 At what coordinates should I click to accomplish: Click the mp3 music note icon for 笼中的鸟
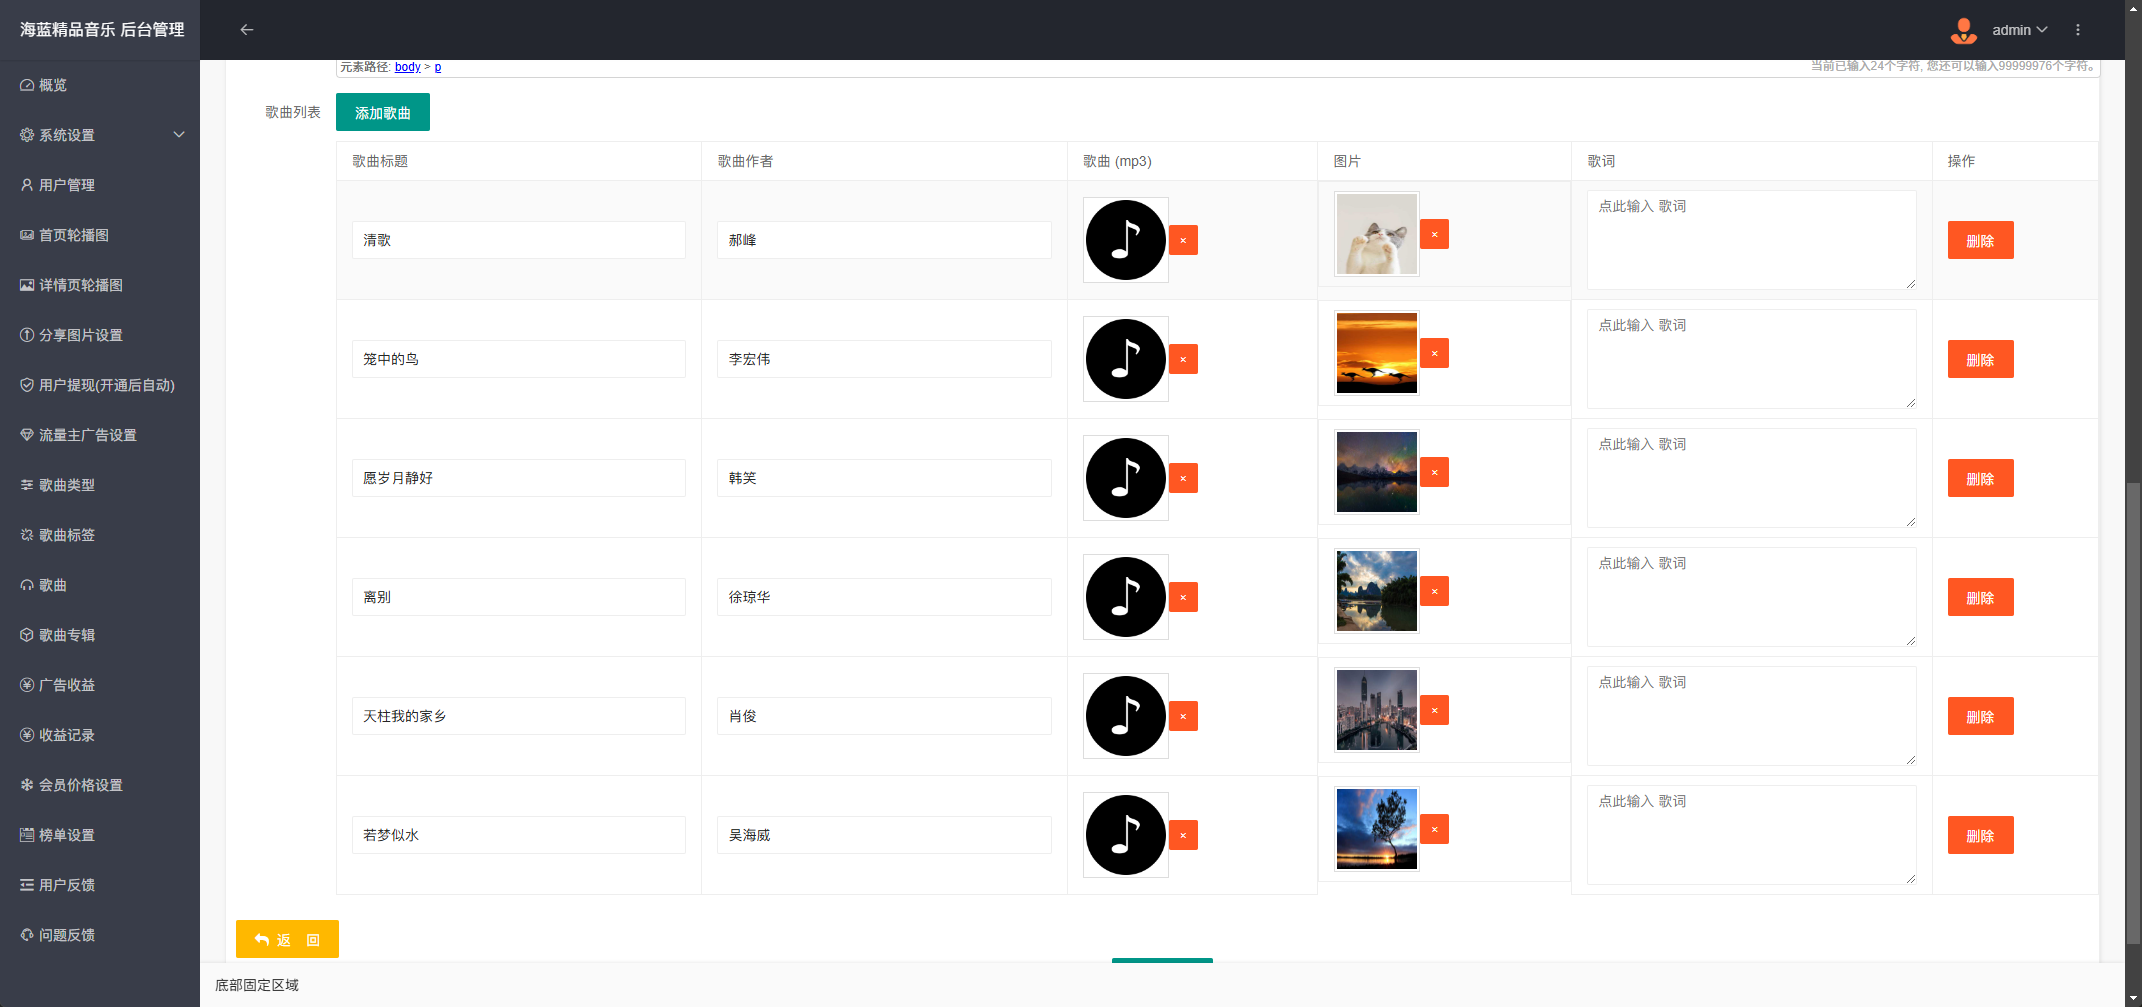[x=1126, y=359]
